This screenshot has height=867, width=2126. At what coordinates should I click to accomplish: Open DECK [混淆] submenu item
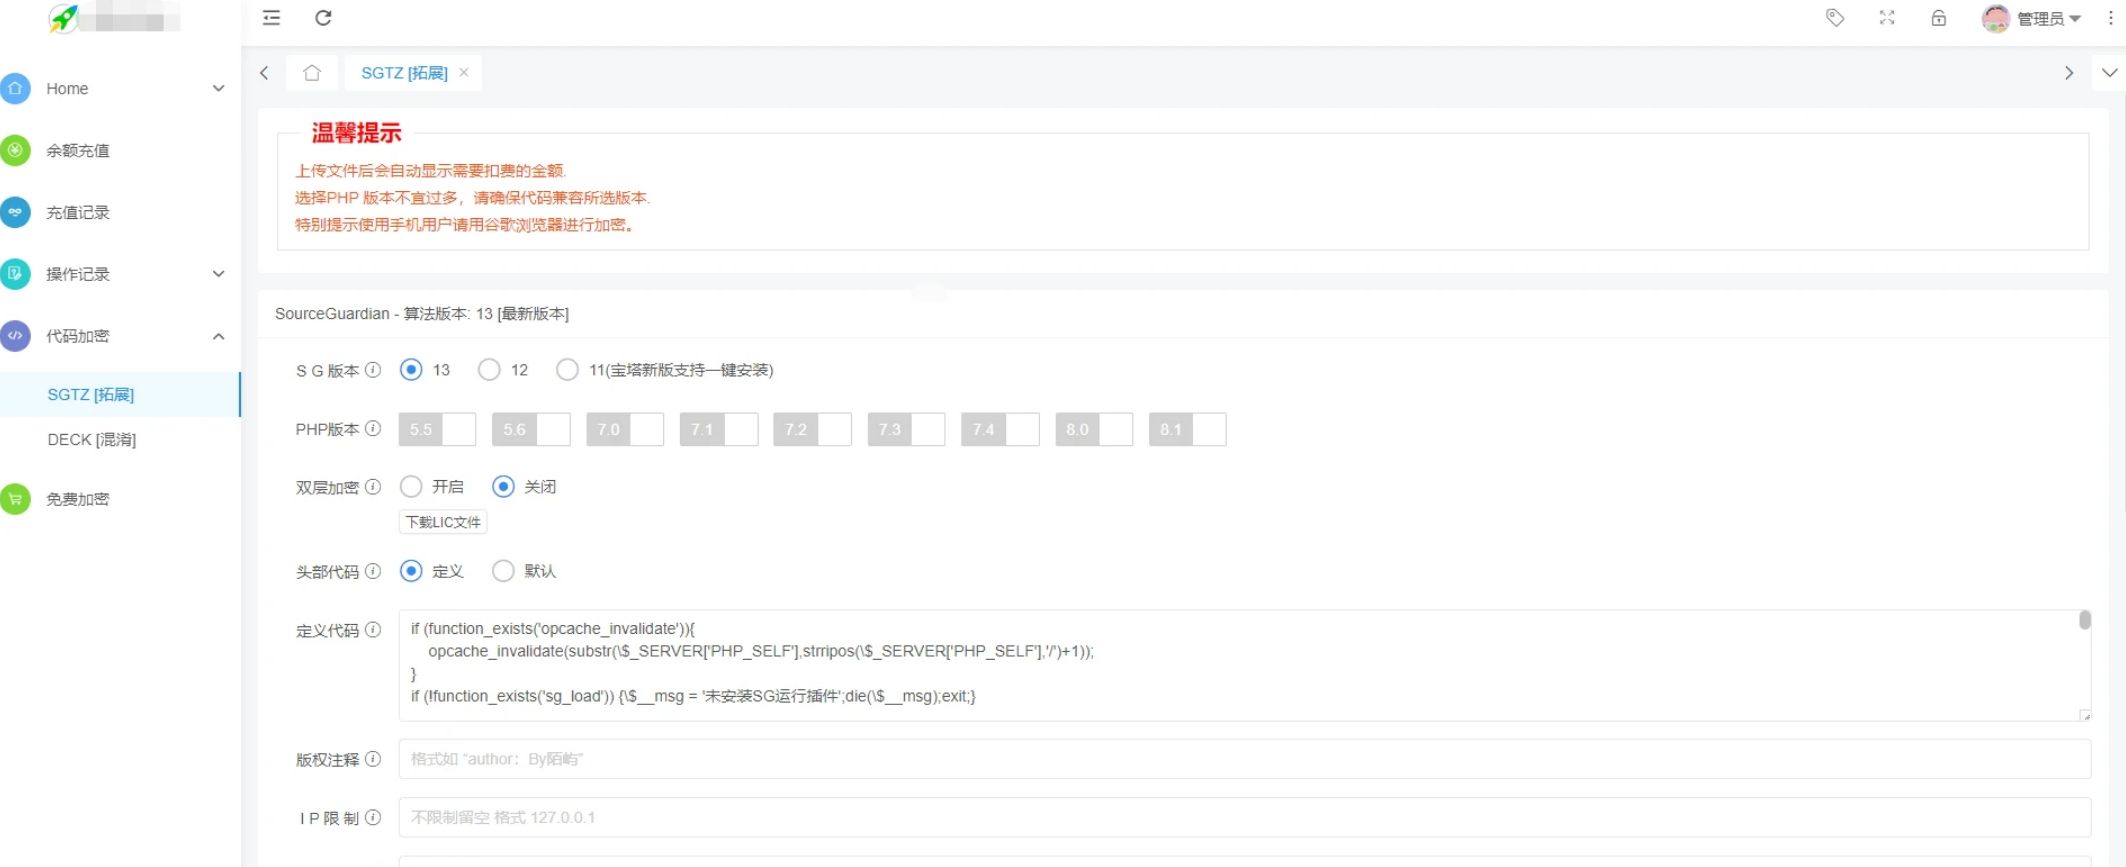120,439
